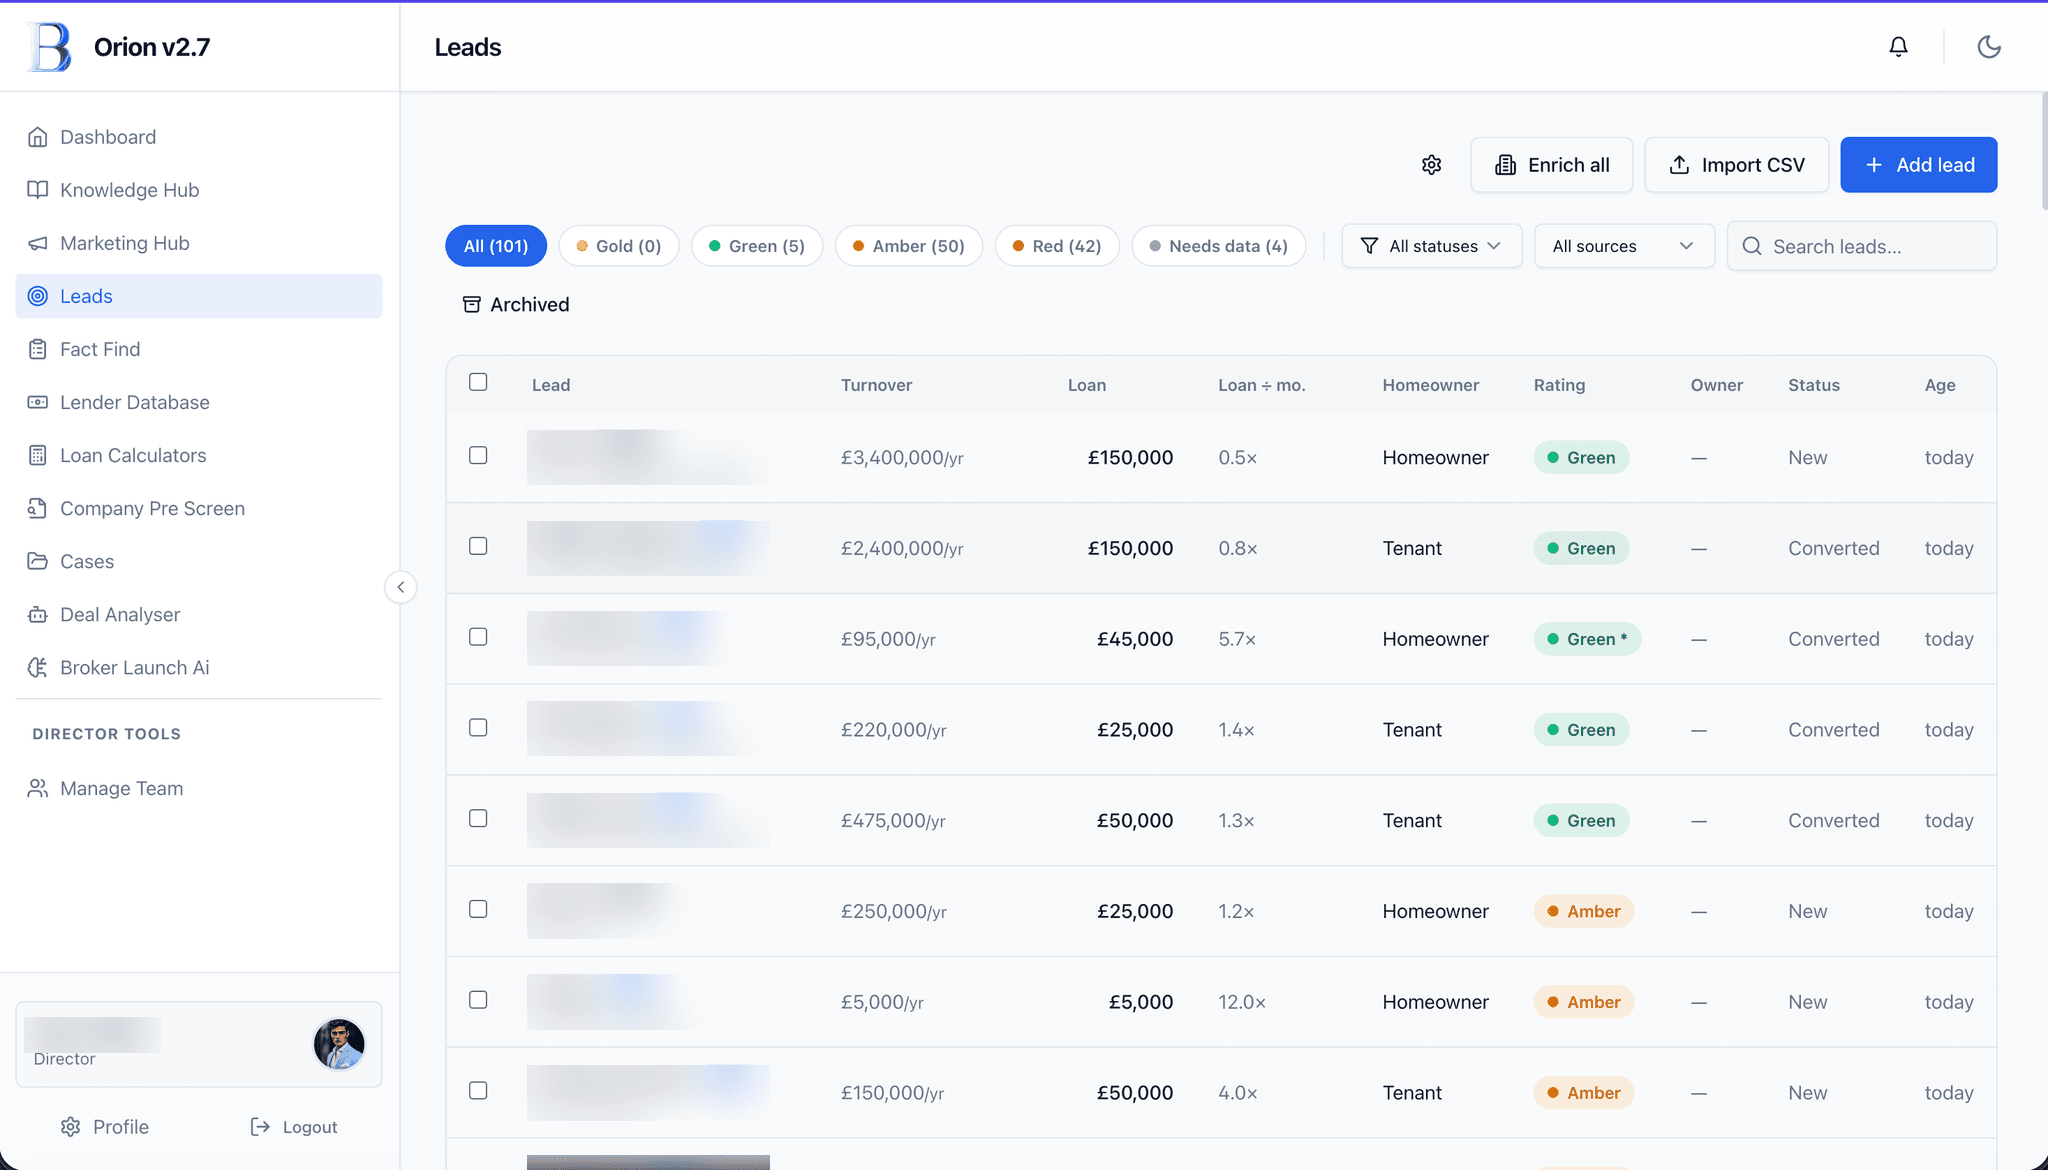The image size is (2048, 1170).
Task: Show All (101) leads tab
Action: click(496, 246)
